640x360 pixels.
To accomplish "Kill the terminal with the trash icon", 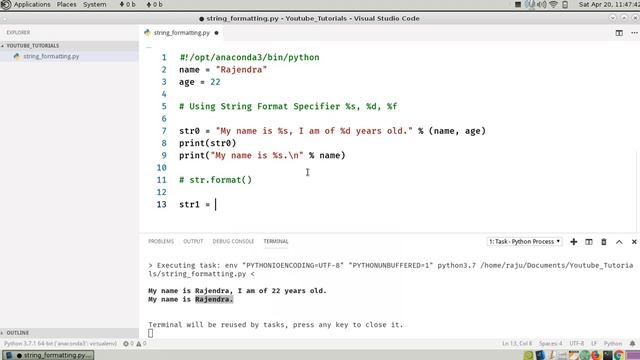I will pos(604,242).
